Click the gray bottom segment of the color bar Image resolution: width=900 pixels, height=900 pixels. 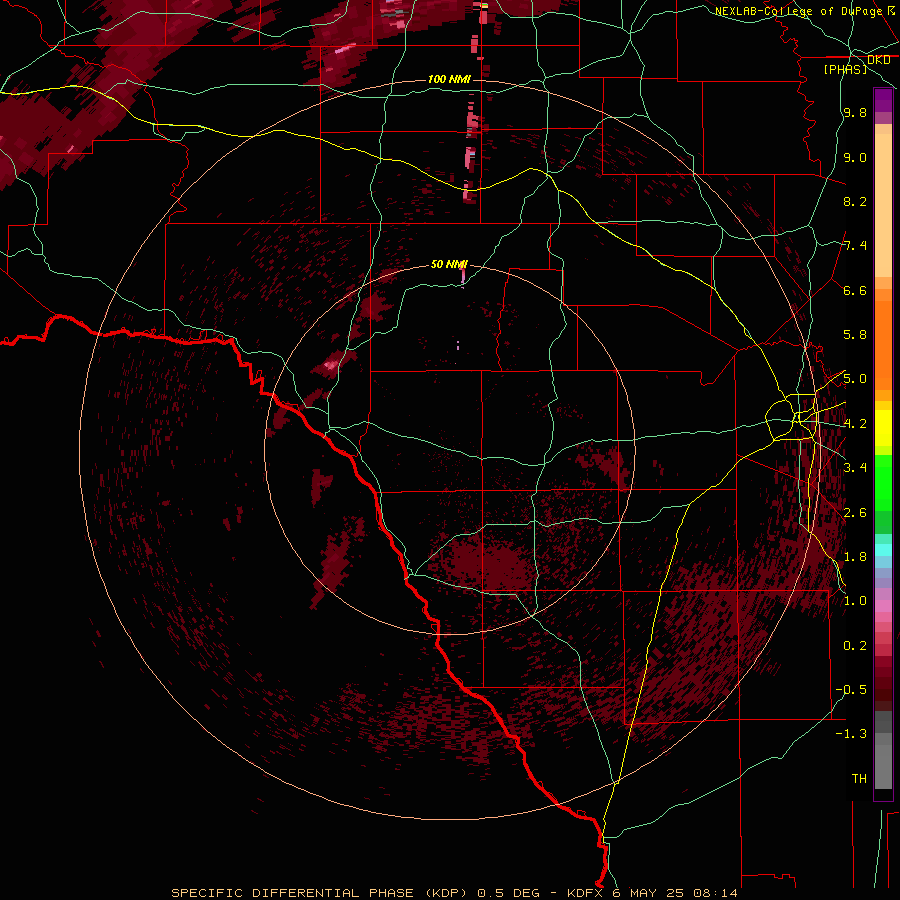883,752
